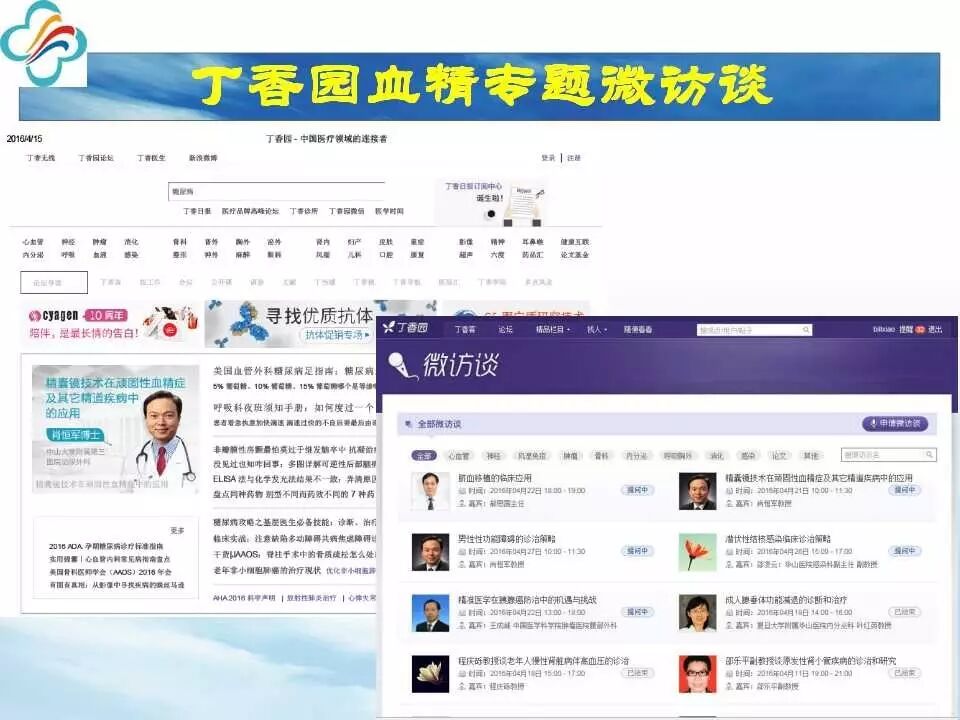This screenshot has height=720, width=960.
Task: Select the 心血管 category filter pill
Action: (x=458, y=456)
